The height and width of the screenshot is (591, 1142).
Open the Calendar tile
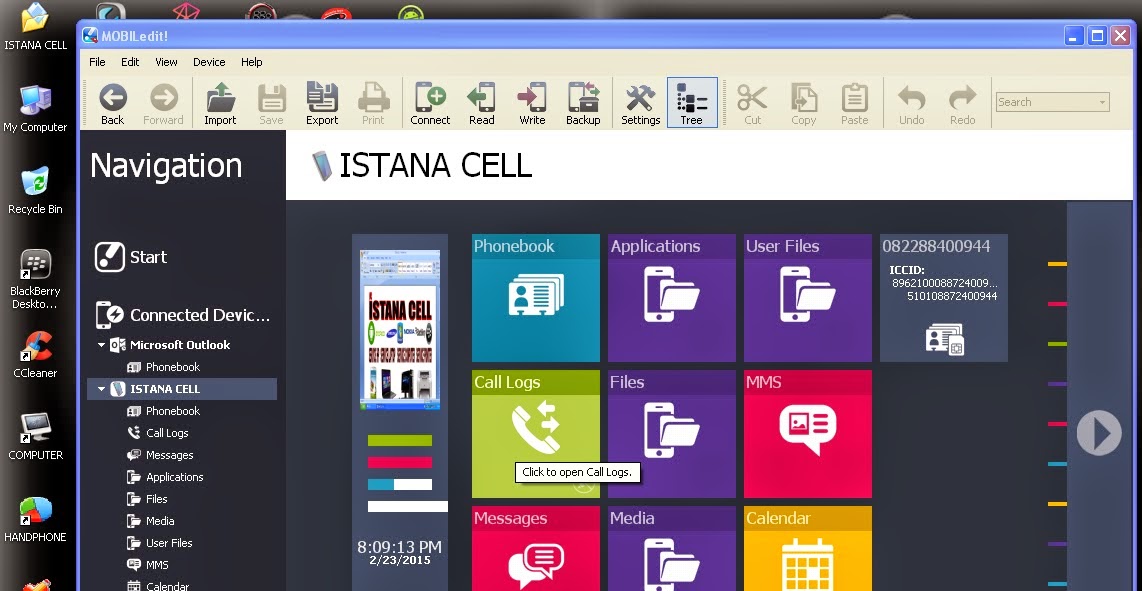tap(808, 548)
